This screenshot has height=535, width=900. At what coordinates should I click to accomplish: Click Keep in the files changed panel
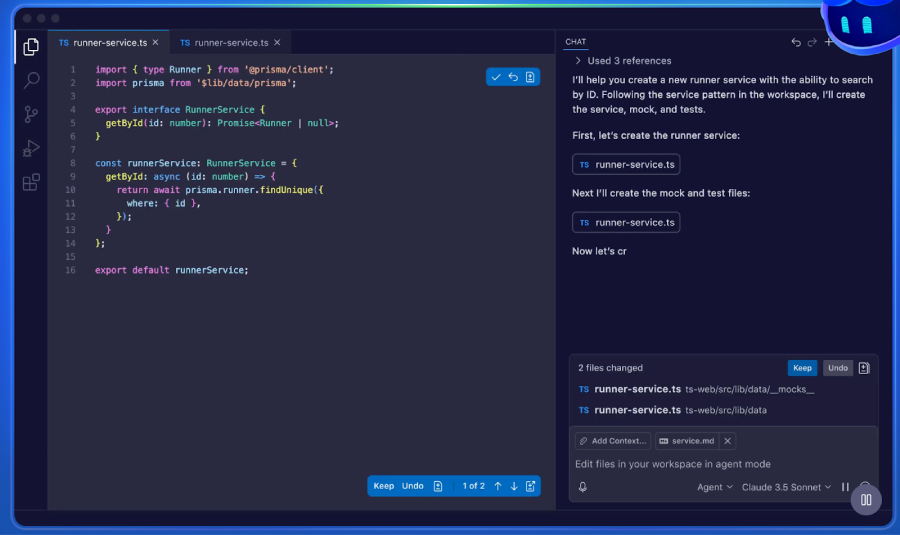click(x=802, y=368)
